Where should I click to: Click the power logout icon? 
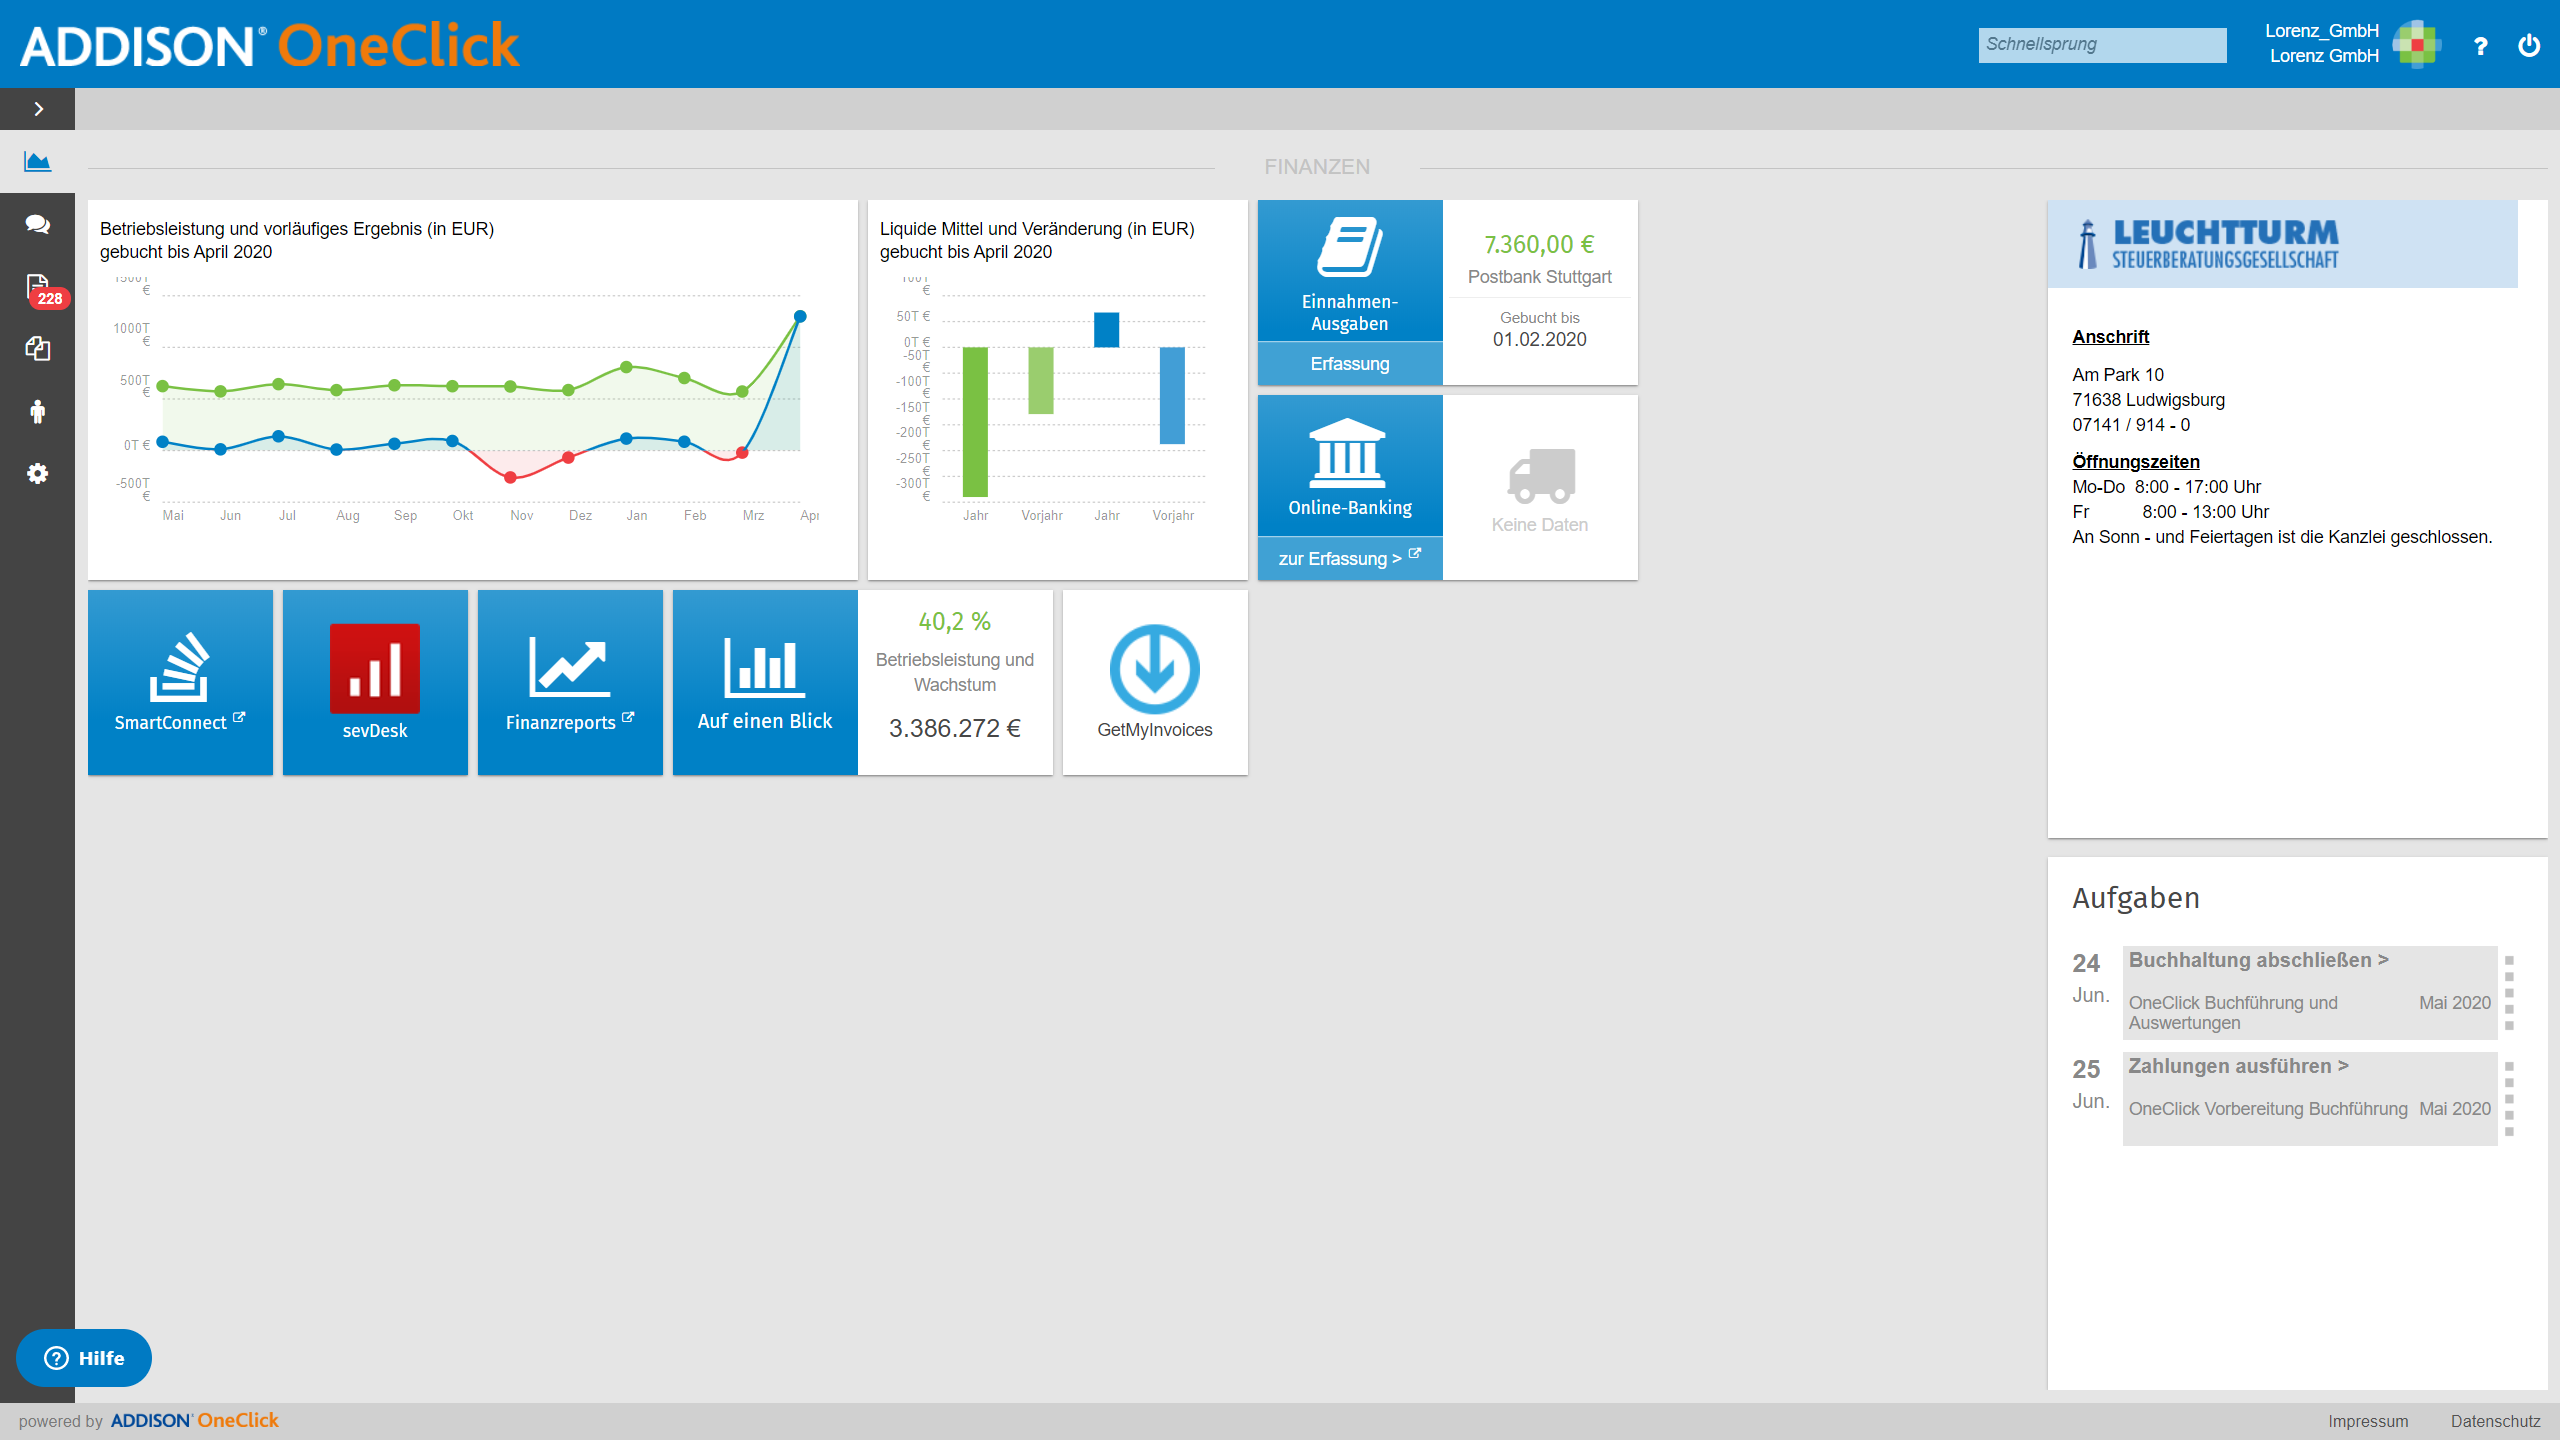point(2529,45)
